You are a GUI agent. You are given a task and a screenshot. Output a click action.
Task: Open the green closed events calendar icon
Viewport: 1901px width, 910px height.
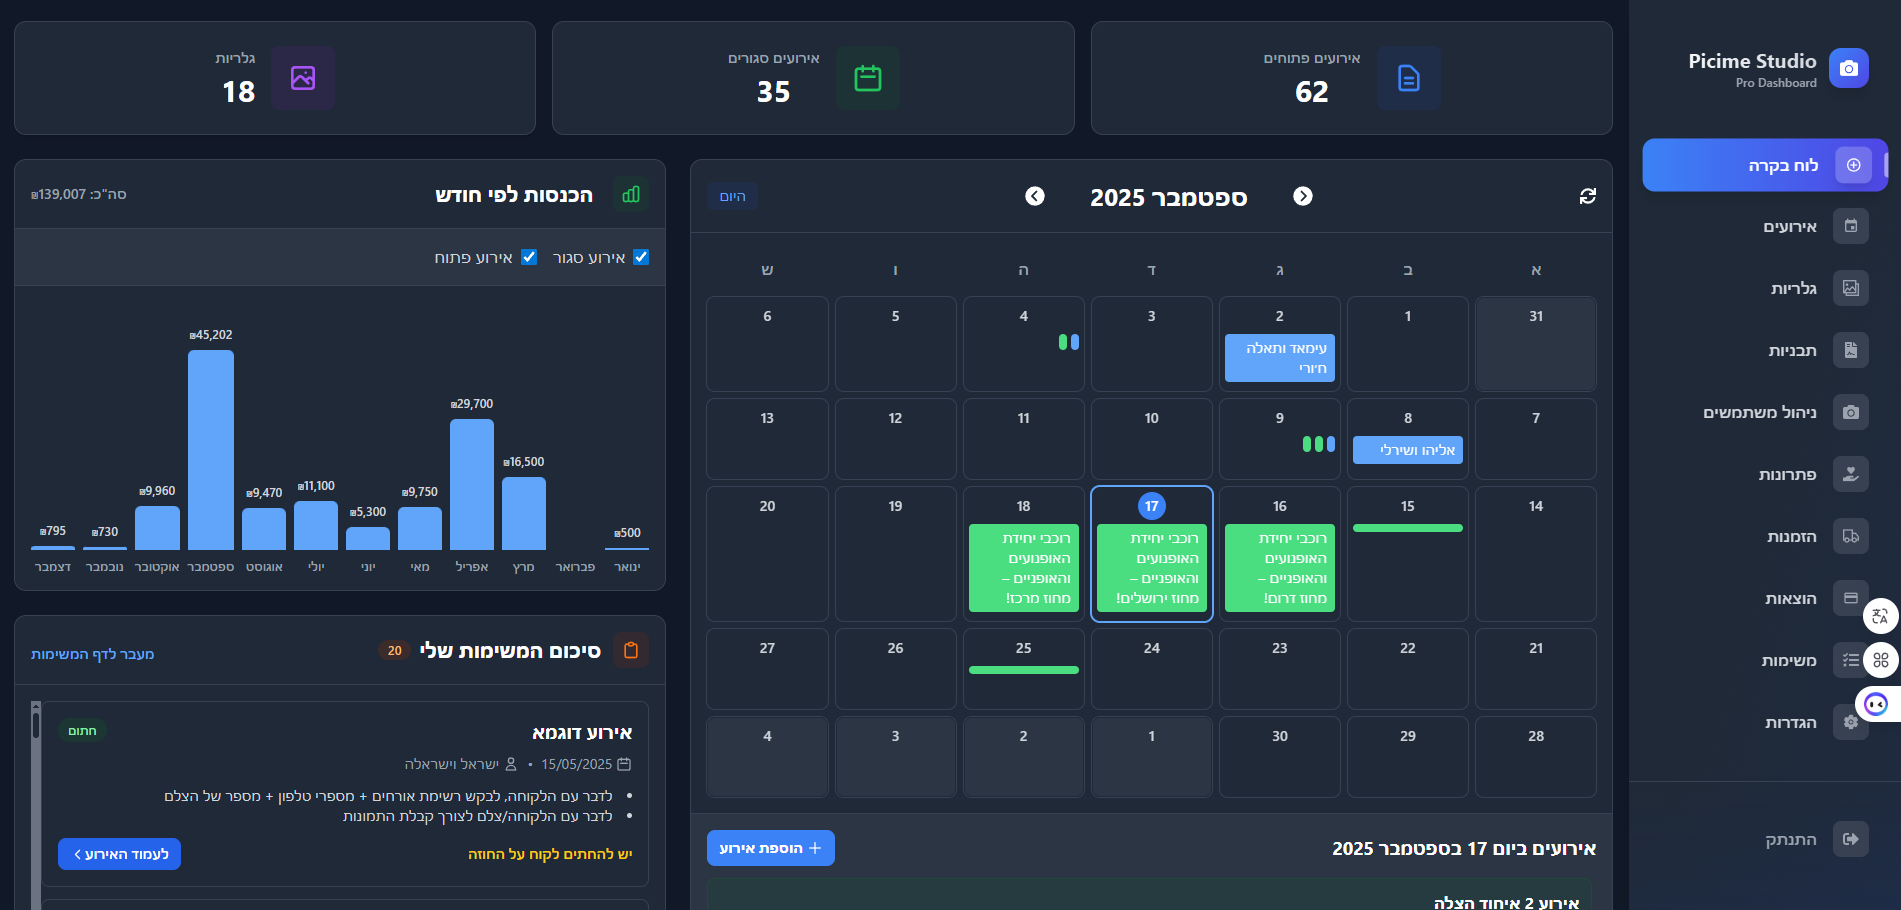tap(867, 78)
